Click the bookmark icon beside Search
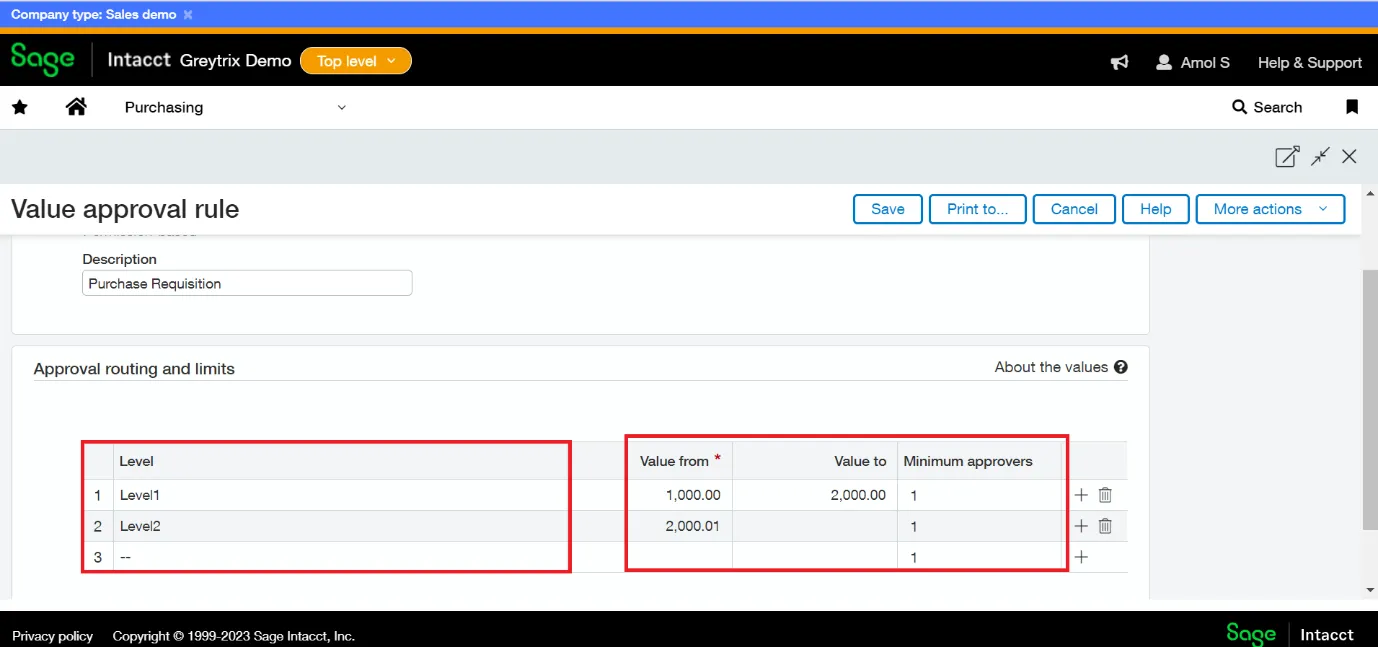 coord(1352,107)
